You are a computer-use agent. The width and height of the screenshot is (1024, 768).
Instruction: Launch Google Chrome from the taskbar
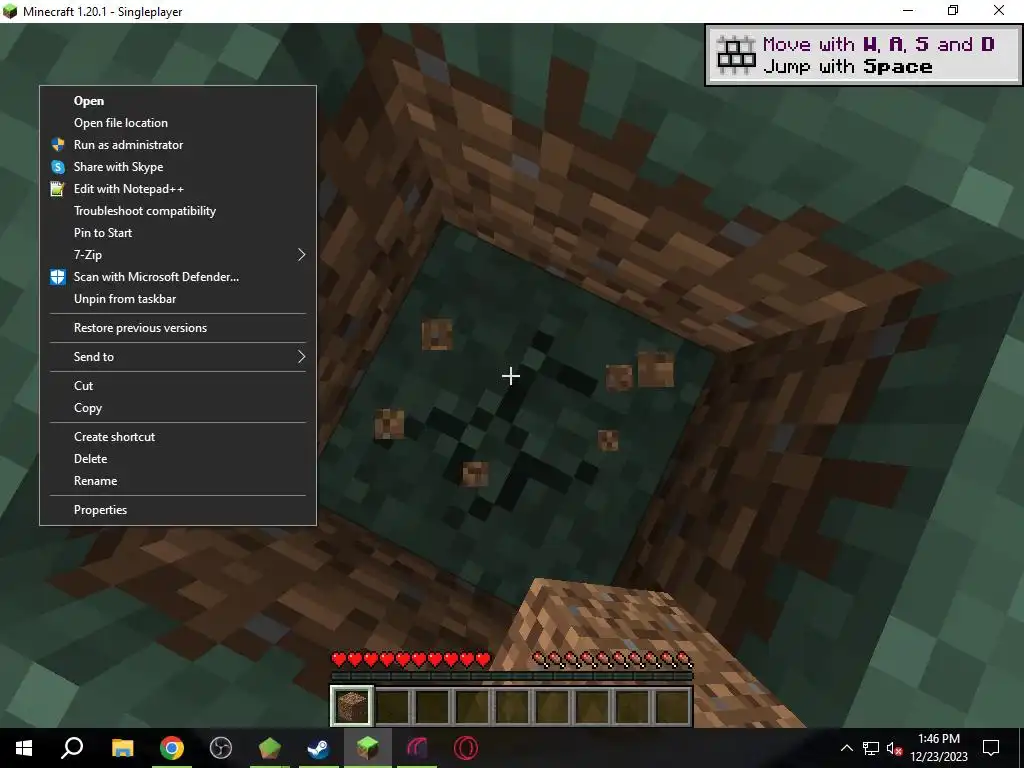(x=172, y=748)
